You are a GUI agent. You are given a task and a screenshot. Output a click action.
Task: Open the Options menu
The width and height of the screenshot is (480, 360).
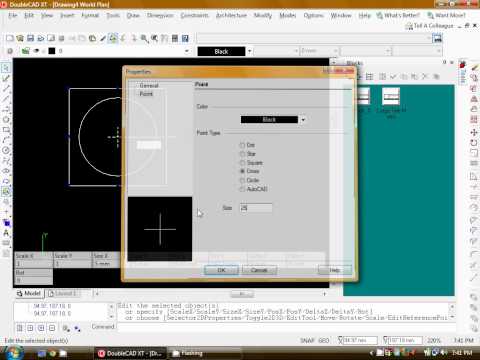(313, 15)
